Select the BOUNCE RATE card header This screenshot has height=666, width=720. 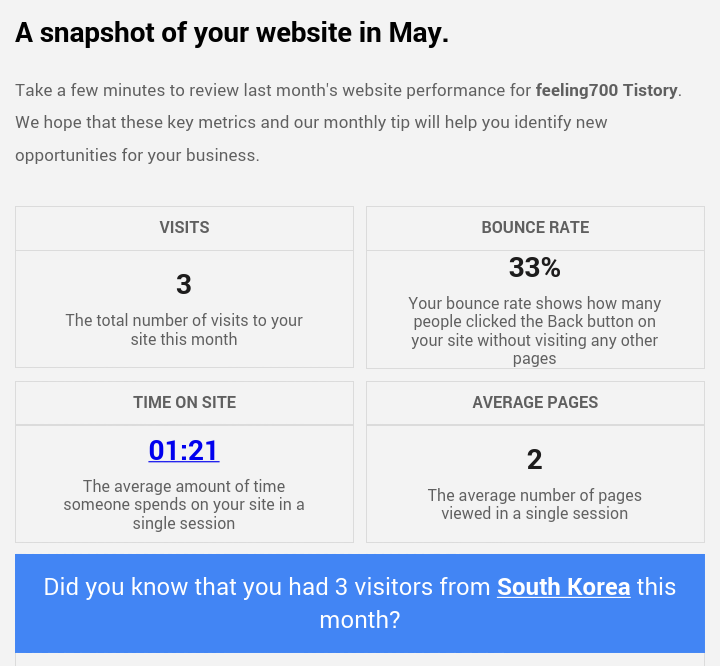pos(535,228)
